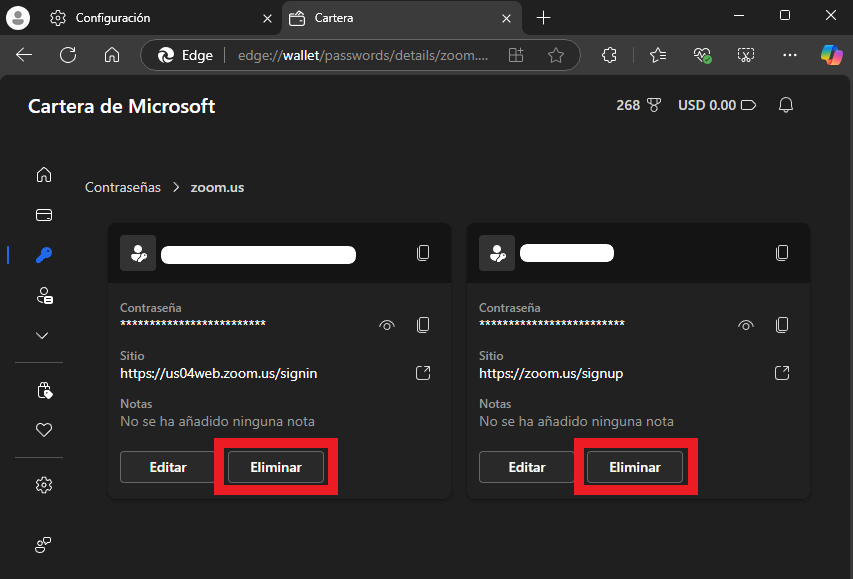Reveal password for us04web.zoom.us/signin
The width and height of the screenshot is (853, 579).
tap(387, 325)
